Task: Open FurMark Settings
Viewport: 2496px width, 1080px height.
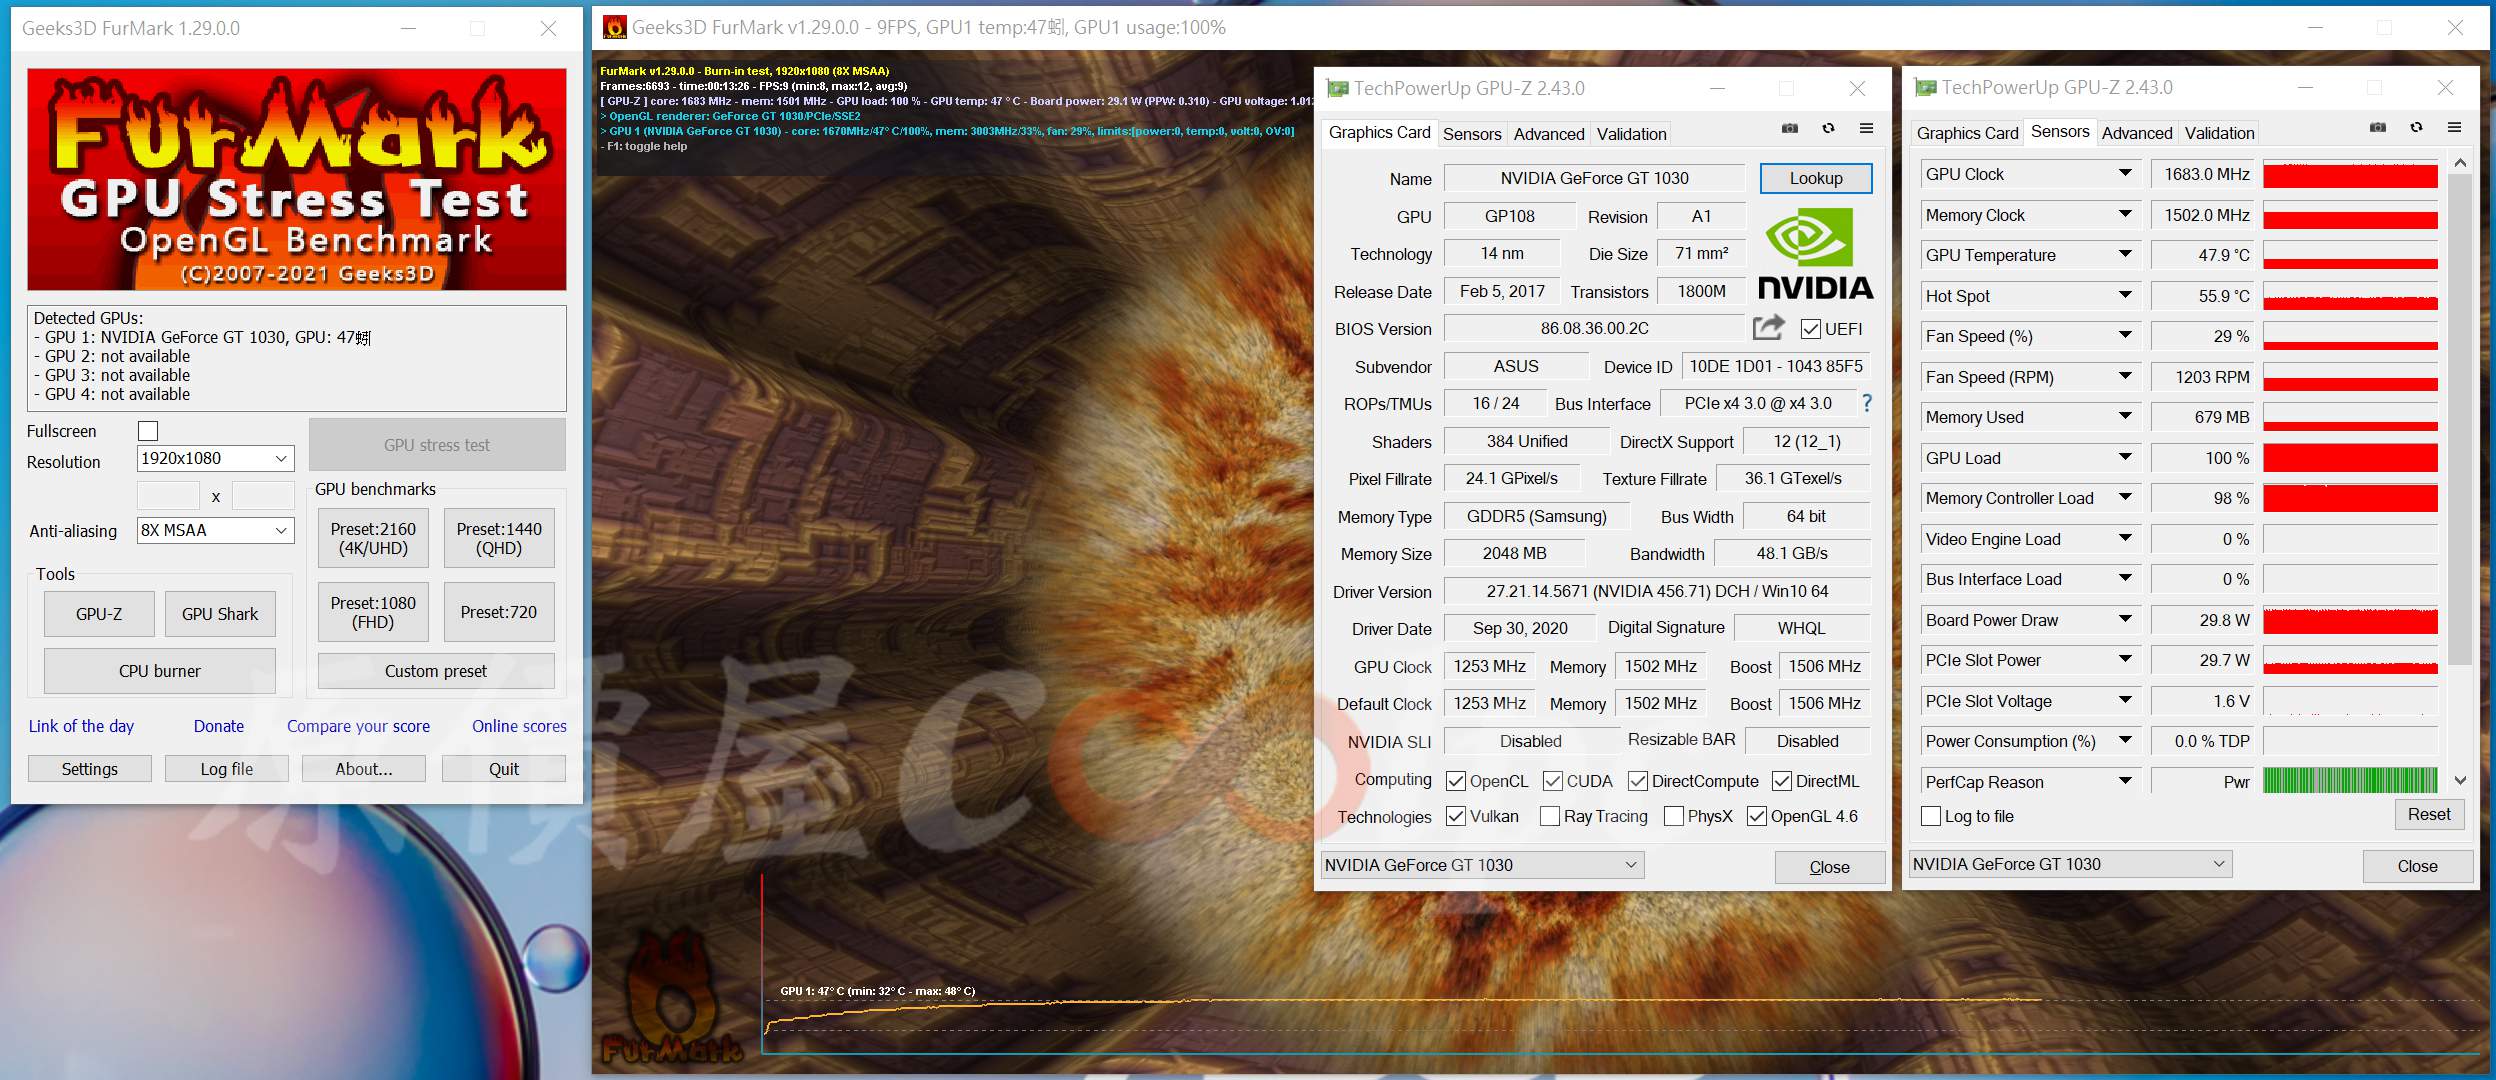Action: coord(90,769)
